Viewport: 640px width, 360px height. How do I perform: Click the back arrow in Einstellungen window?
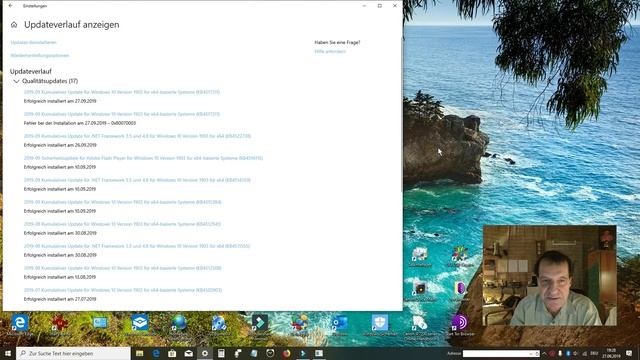[x=11, y=6]
